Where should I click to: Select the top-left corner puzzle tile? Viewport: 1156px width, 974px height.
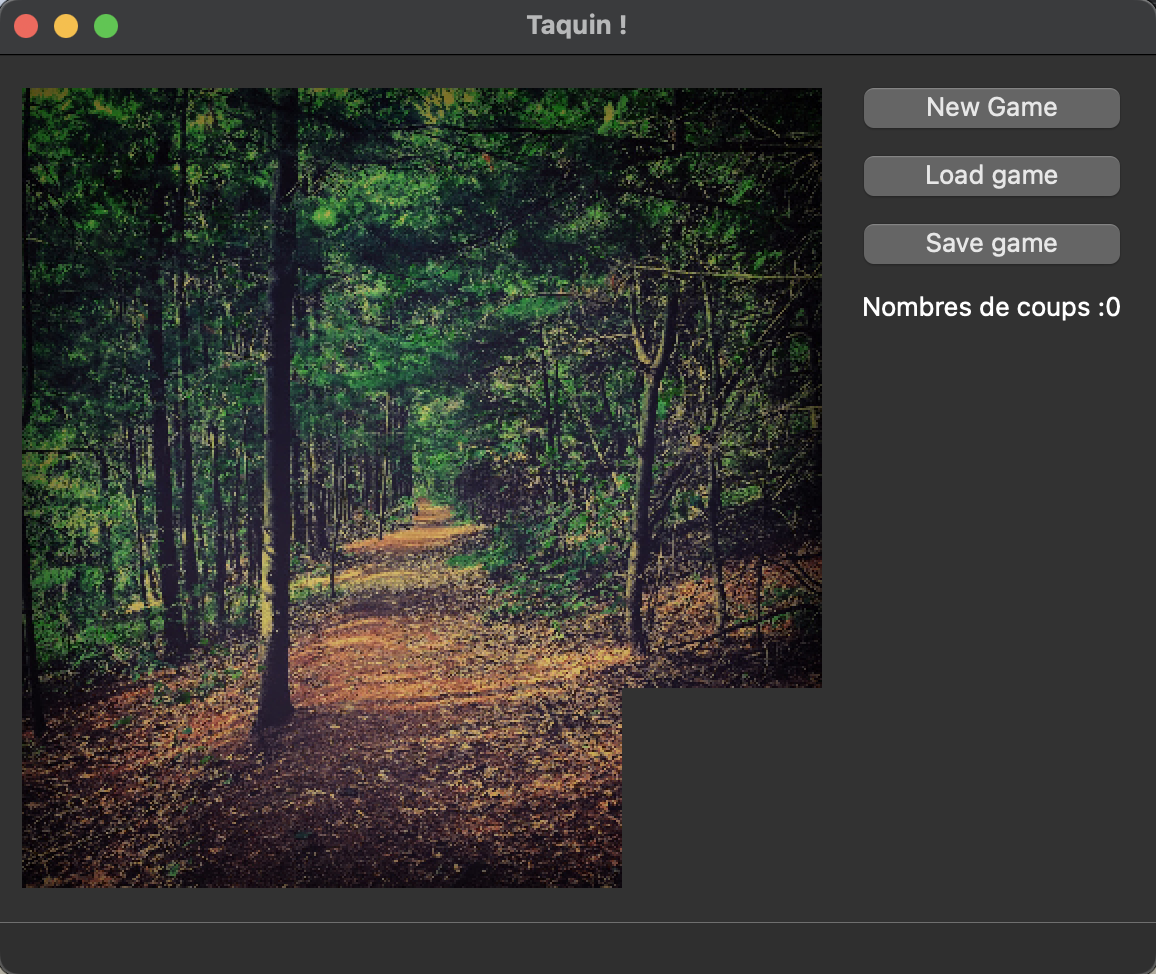(122, 188)
